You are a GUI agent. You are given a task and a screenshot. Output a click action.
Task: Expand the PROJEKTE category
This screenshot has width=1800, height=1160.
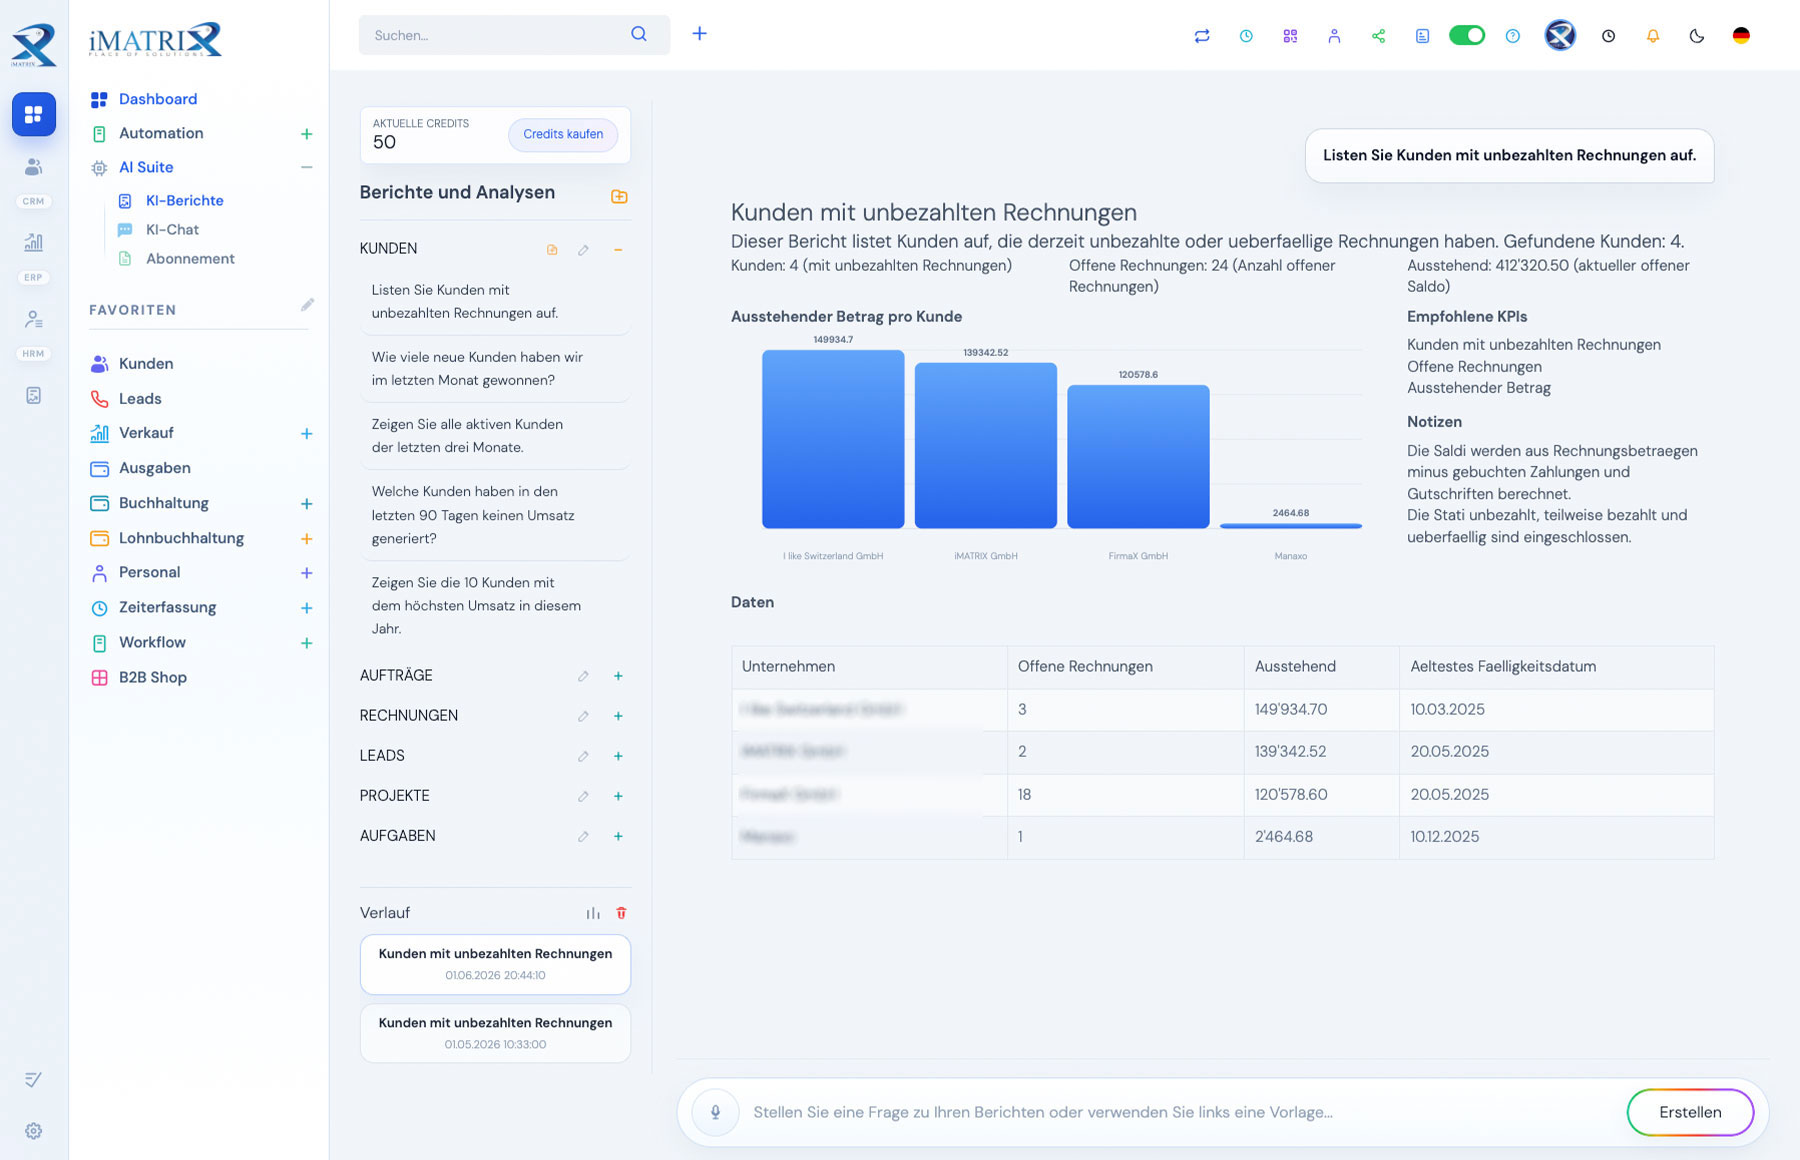(x=618, y=796)
